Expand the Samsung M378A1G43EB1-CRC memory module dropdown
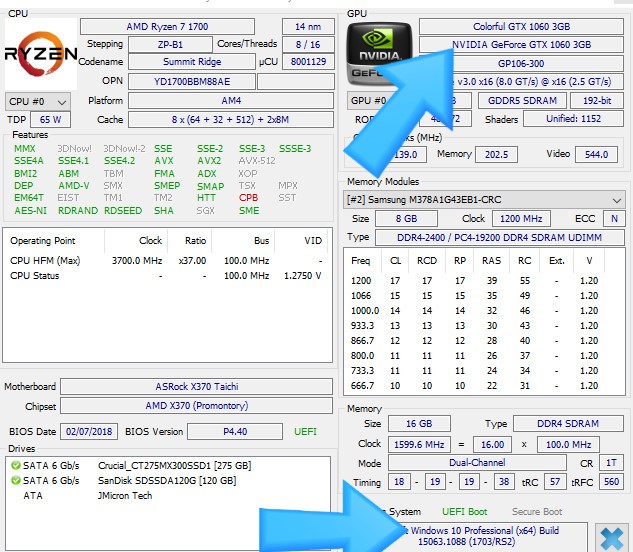 (484, 200)
